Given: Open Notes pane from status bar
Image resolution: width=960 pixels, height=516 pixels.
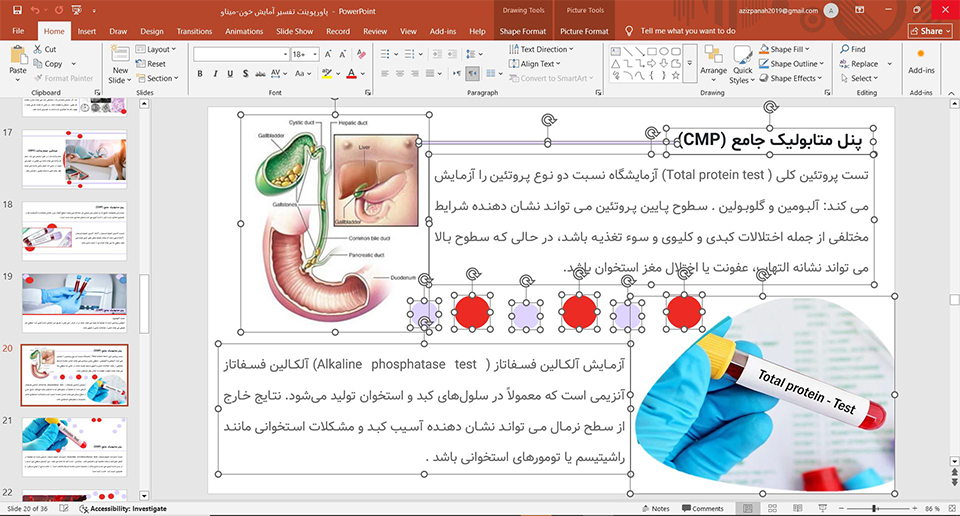Looking at the screenshot, I should [x=656, y=509].
